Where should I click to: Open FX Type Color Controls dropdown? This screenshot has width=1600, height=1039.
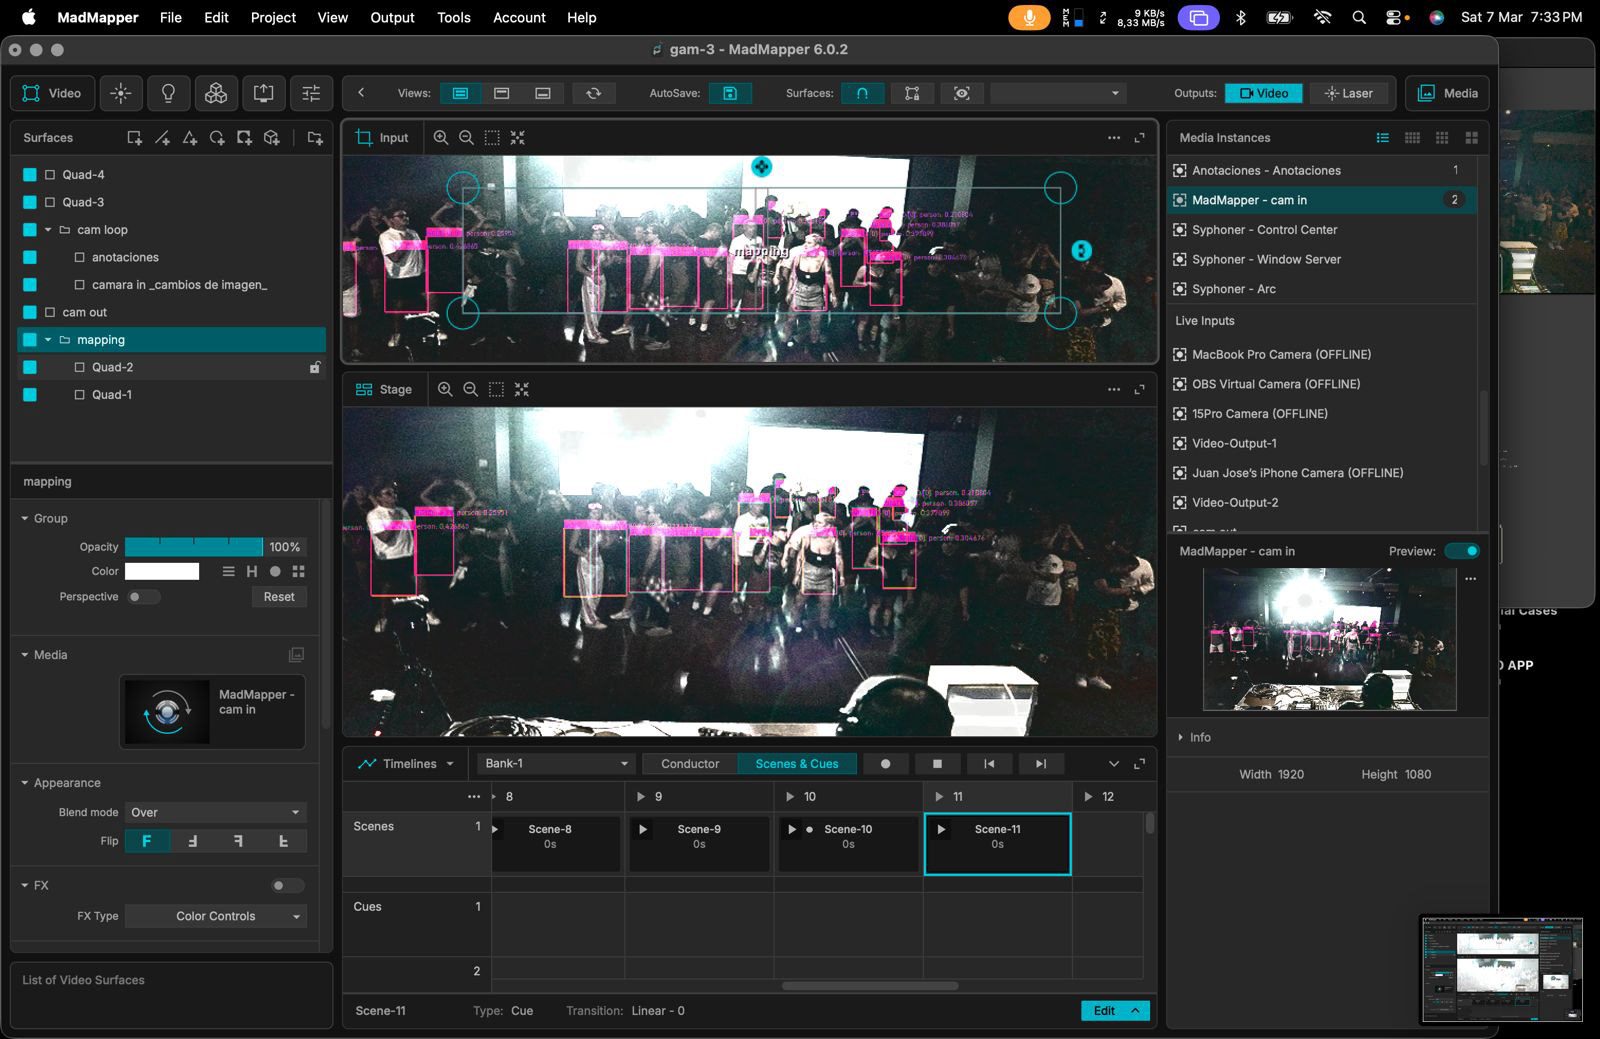(x=215, y=916)
